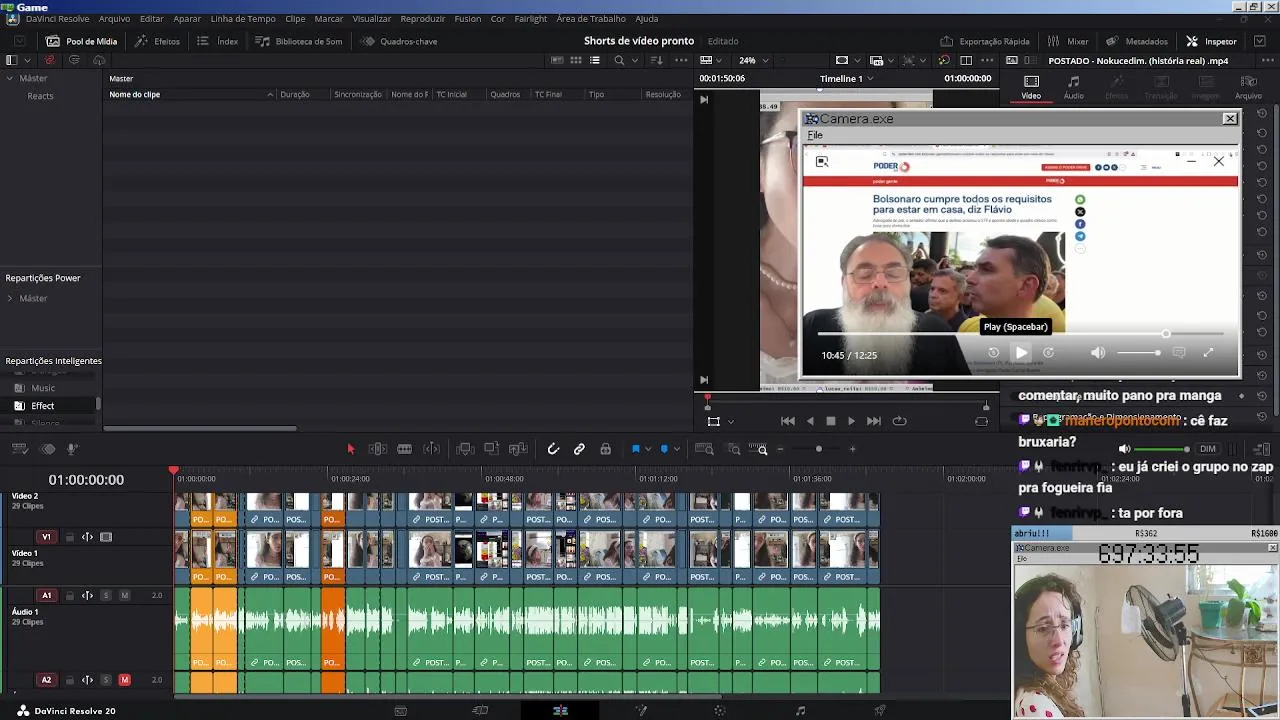Toggle Mute on audio track A1
The image size is (1280, 720).
coord(124,595)
